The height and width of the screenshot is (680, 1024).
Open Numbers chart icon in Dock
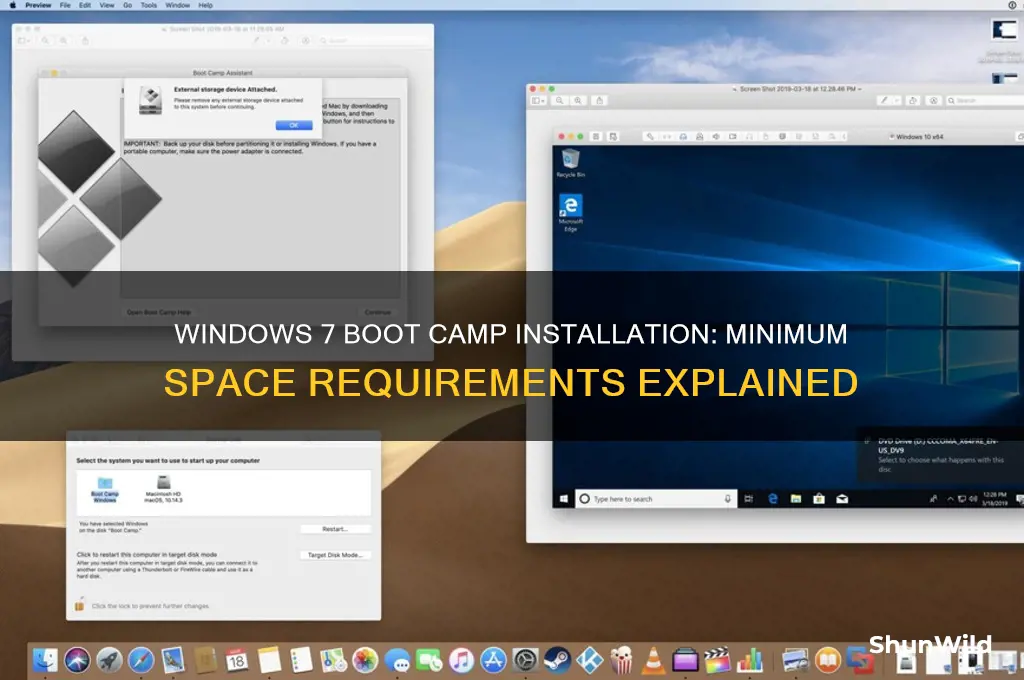tap(750, 660)
